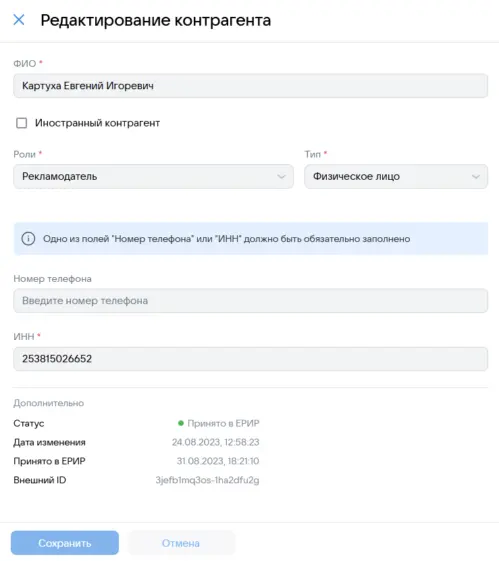Close the counterparty editing dialog with X
This screenshot has height=561, width=499.
click(x=19, y=20)
